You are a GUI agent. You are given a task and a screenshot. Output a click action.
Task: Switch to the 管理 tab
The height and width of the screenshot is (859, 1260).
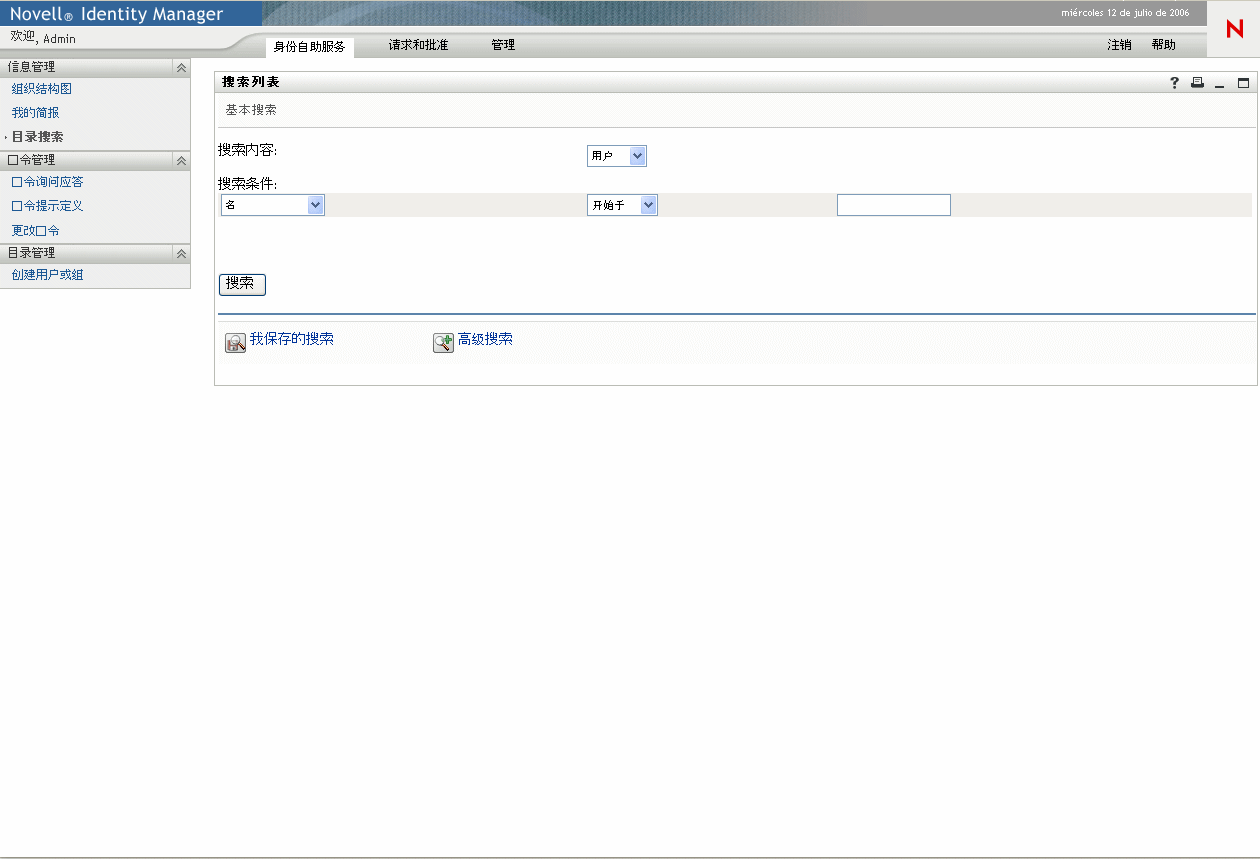[503, 44]
